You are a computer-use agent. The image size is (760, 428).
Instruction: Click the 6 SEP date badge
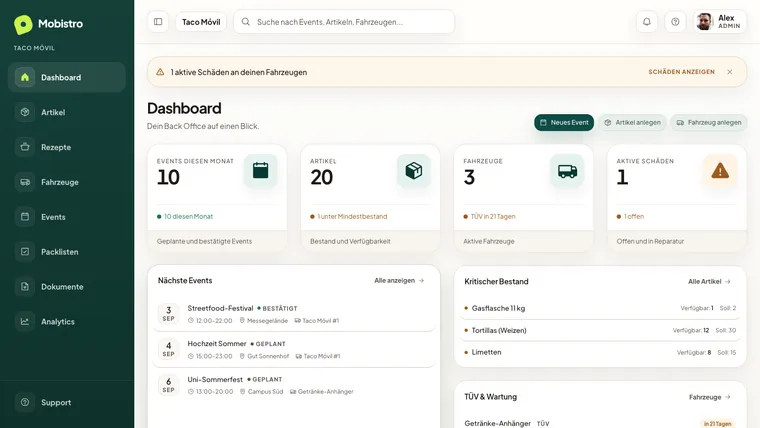pyautogui.click(x=168, y=385)
